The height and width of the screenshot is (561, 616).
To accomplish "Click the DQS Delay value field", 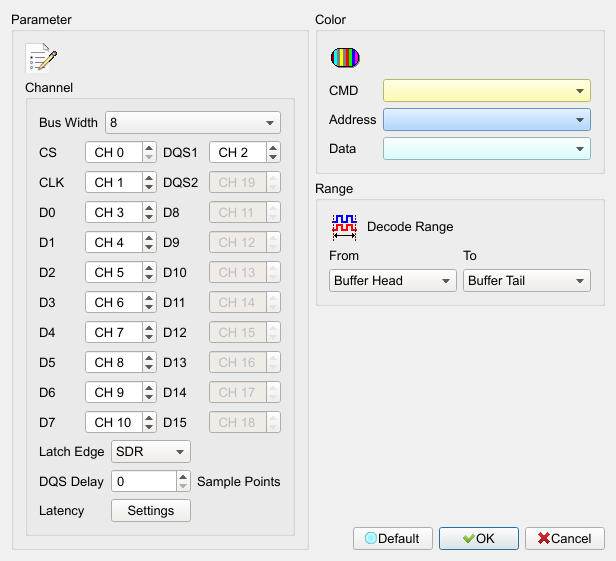I will (144, 481).
